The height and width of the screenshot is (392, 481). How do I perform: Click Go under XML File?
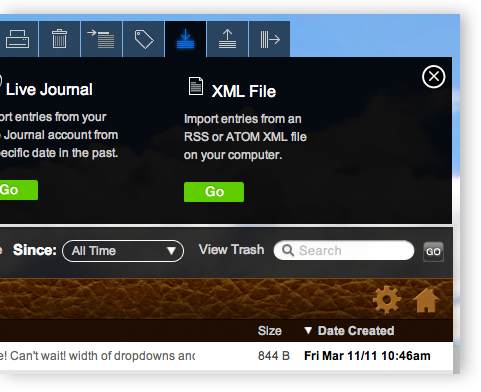click(x=214, y=192)
